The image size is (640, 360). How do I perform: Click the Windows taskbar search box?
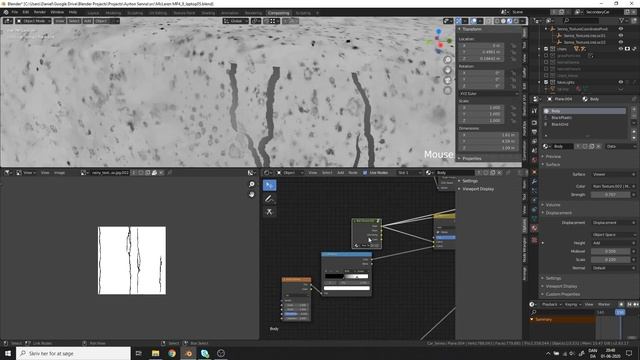73,353
